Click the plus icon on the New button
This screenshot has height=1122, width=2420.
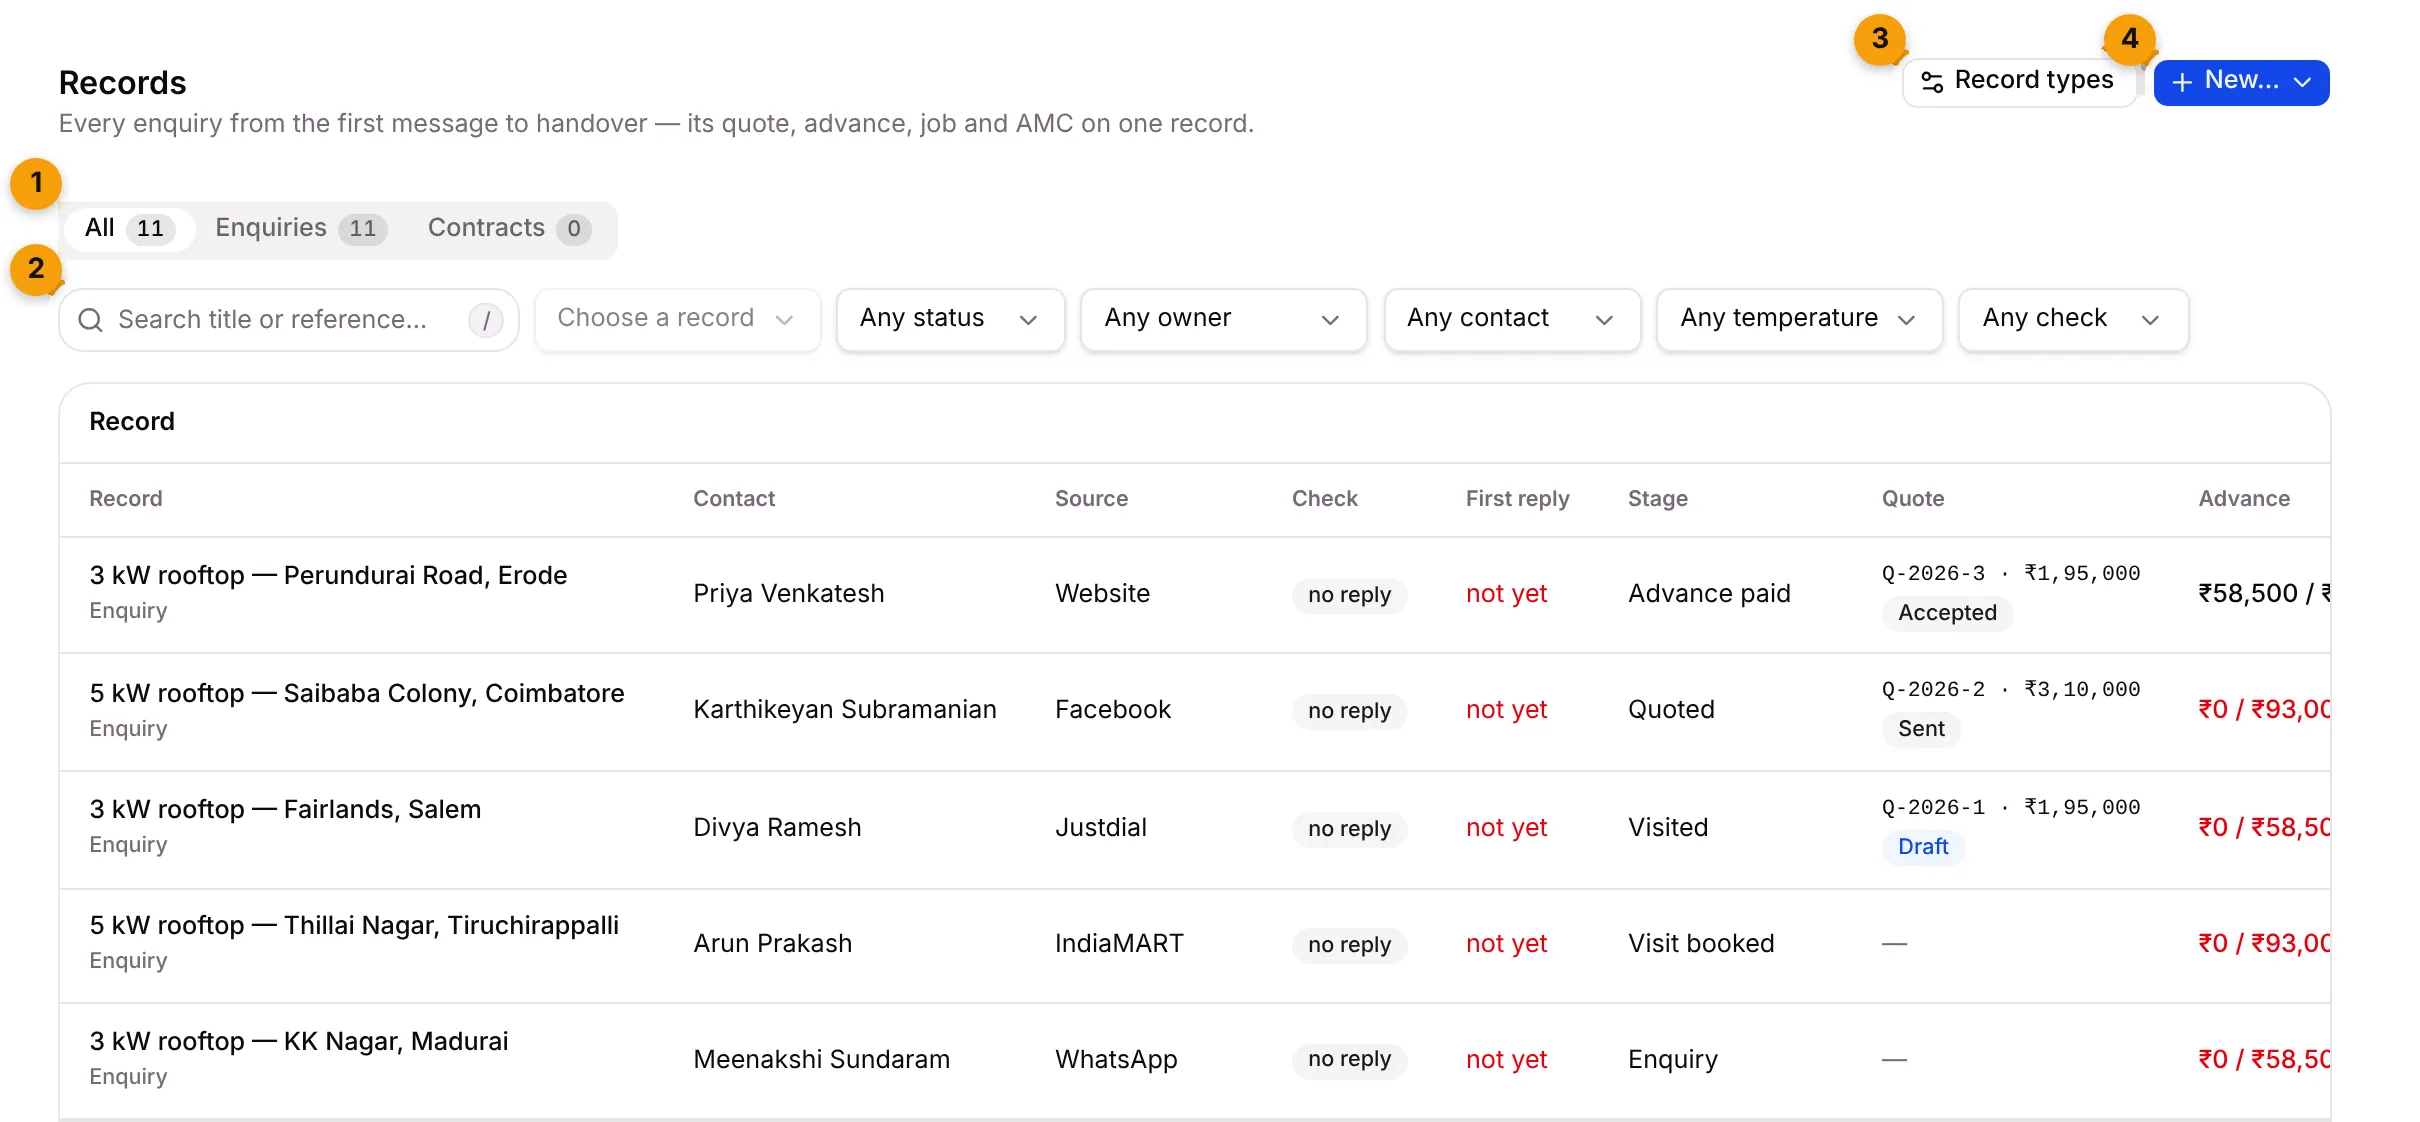[2182, 82]
